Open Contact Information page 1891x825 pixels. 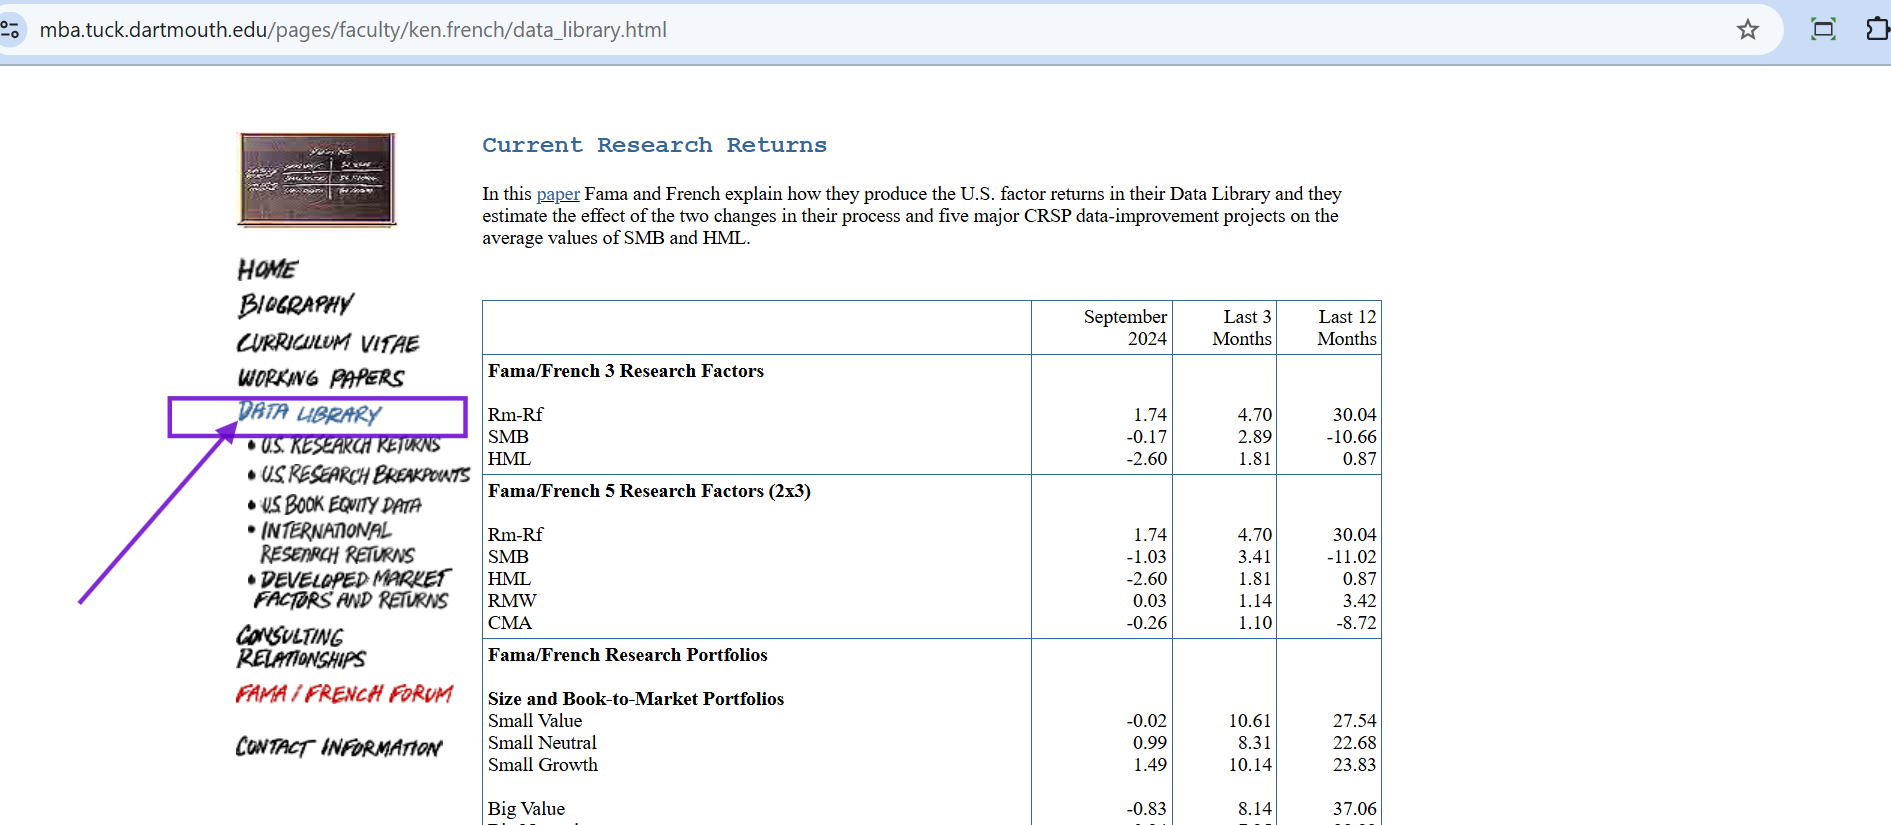(338, 747)
